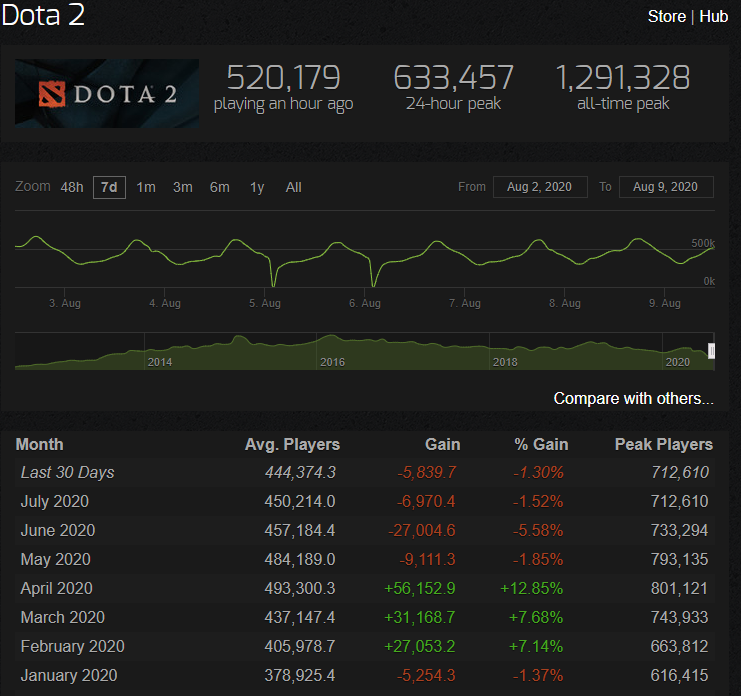
Task: Select the February 2020 row label
Action: (x=73, y=646)
